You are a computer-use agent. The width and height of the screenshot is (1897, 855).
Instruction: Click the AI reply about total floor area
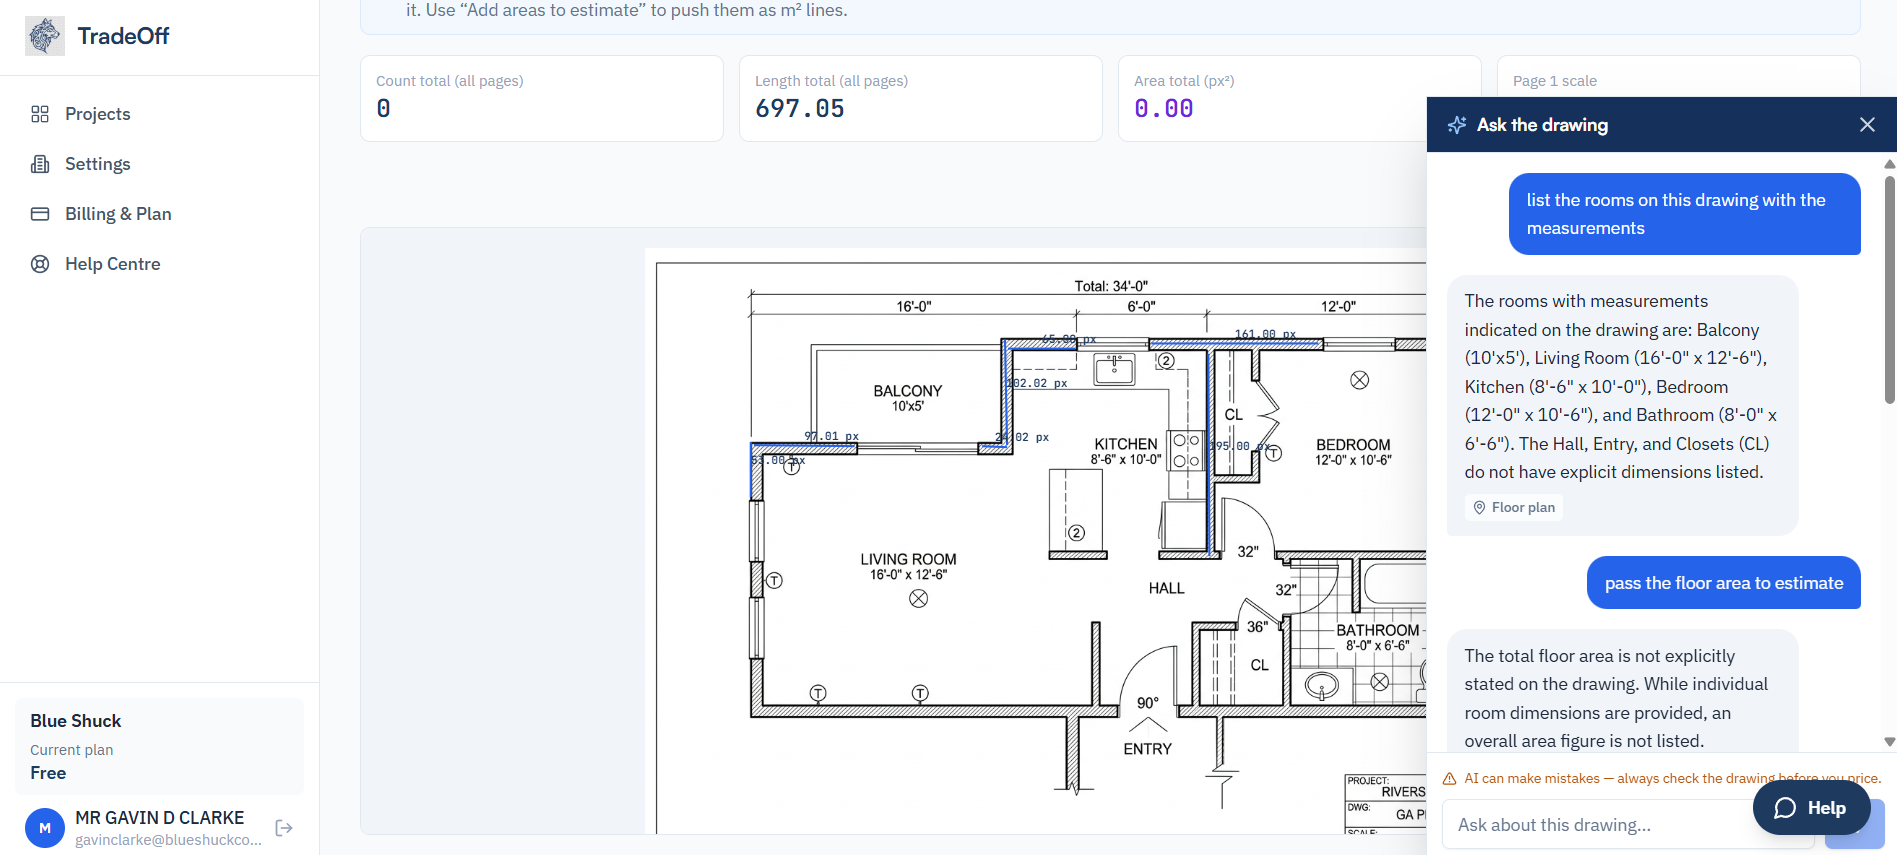click(x=1622, y=691)
